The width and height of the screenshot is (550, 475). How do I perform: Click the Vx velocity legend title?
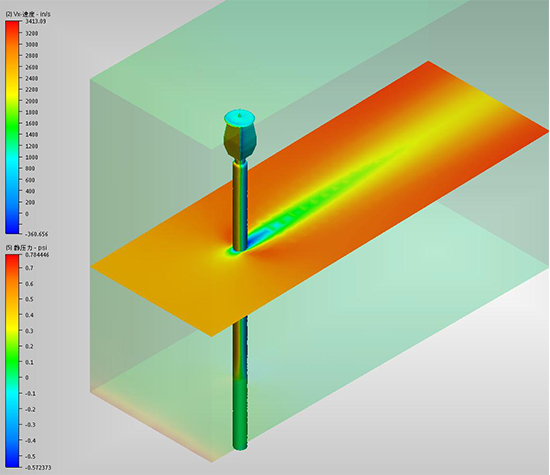coord(28,14)
